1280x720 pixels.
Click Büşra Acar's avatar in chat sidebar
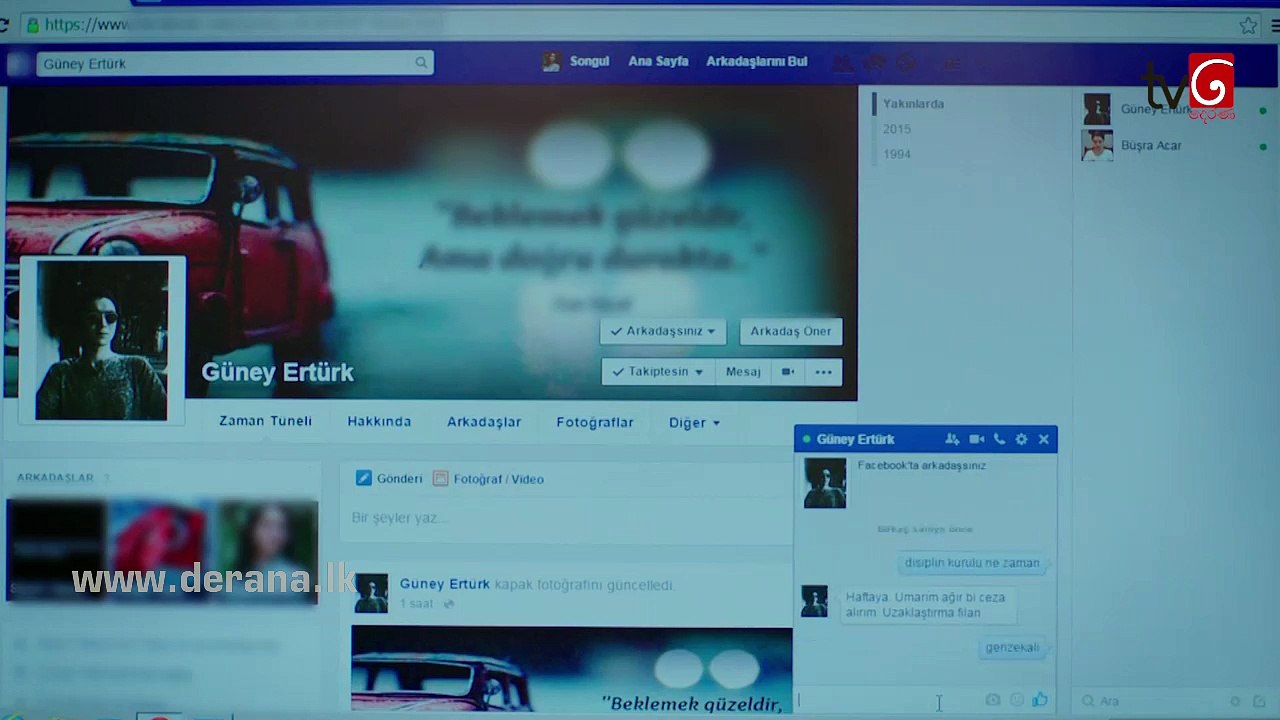[x=1097, y=146]
